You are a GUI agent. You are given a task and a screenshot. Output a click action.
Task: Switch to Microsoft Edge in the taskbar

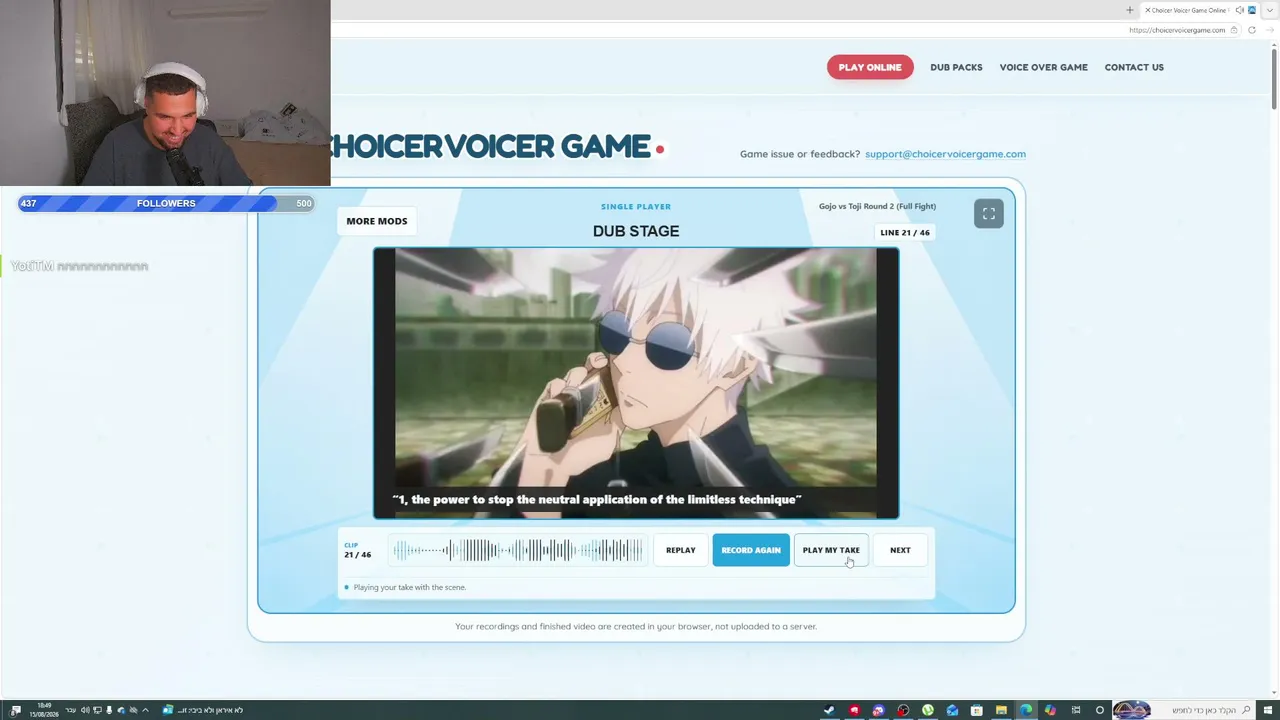1026,710
